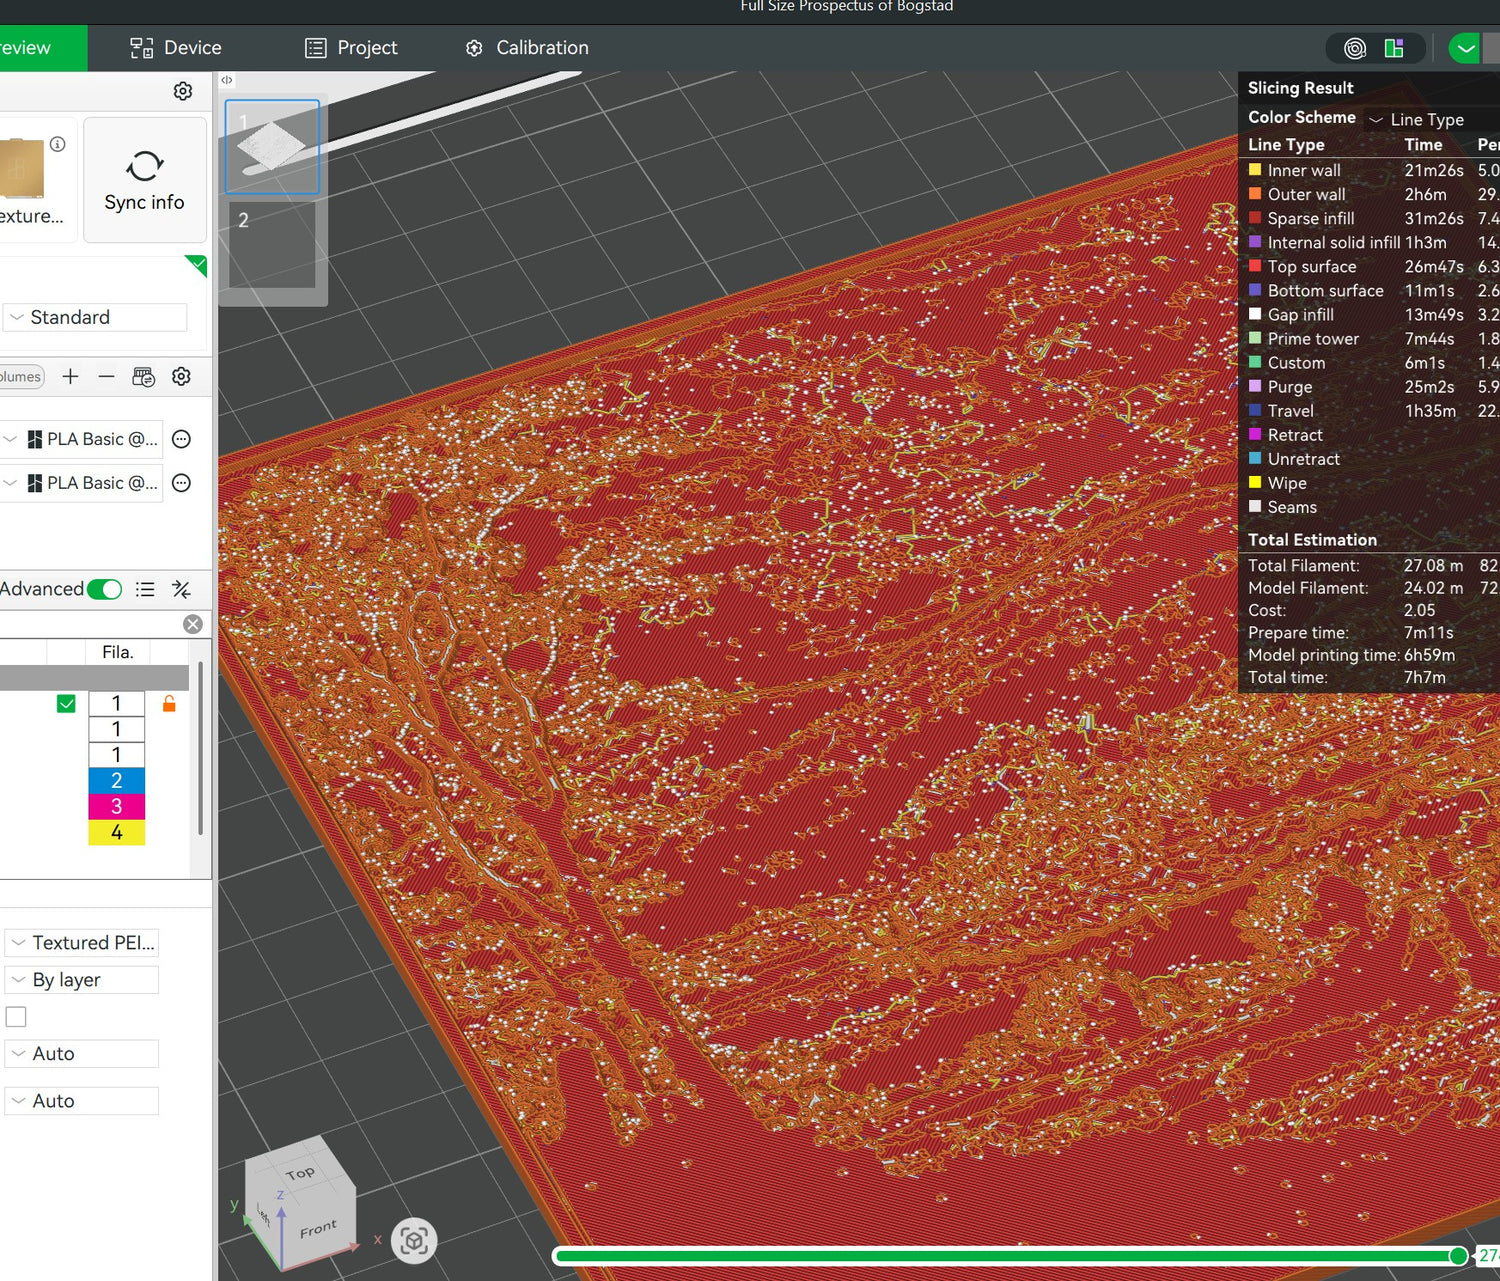Click the Top face of the view cube

click(299, 1173)
